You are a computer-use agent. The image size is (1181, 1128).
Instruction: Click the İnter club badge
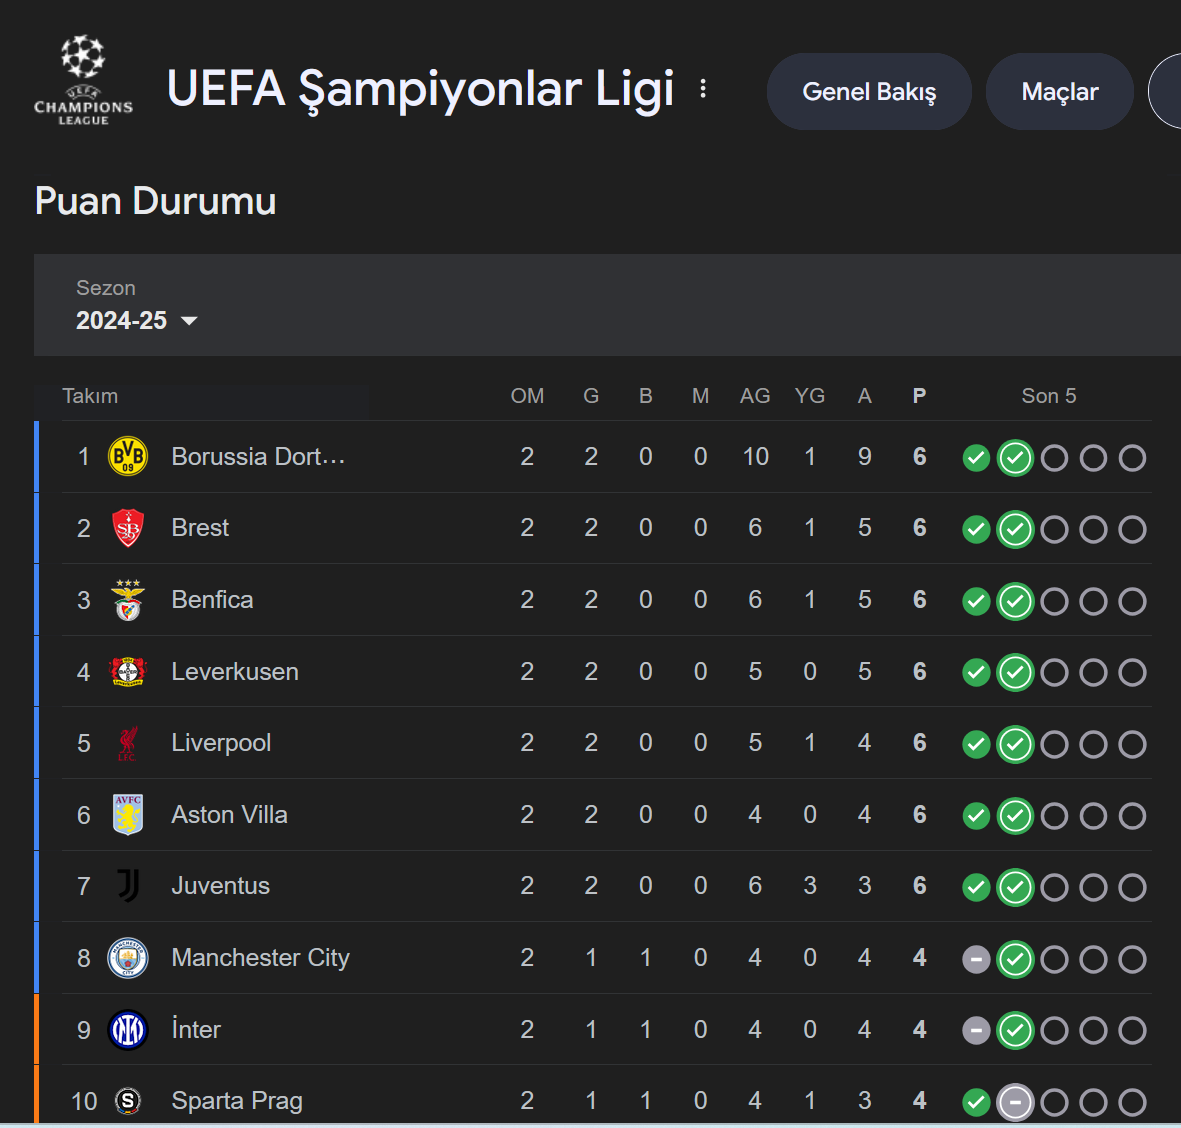click(x=128, y=1030)
